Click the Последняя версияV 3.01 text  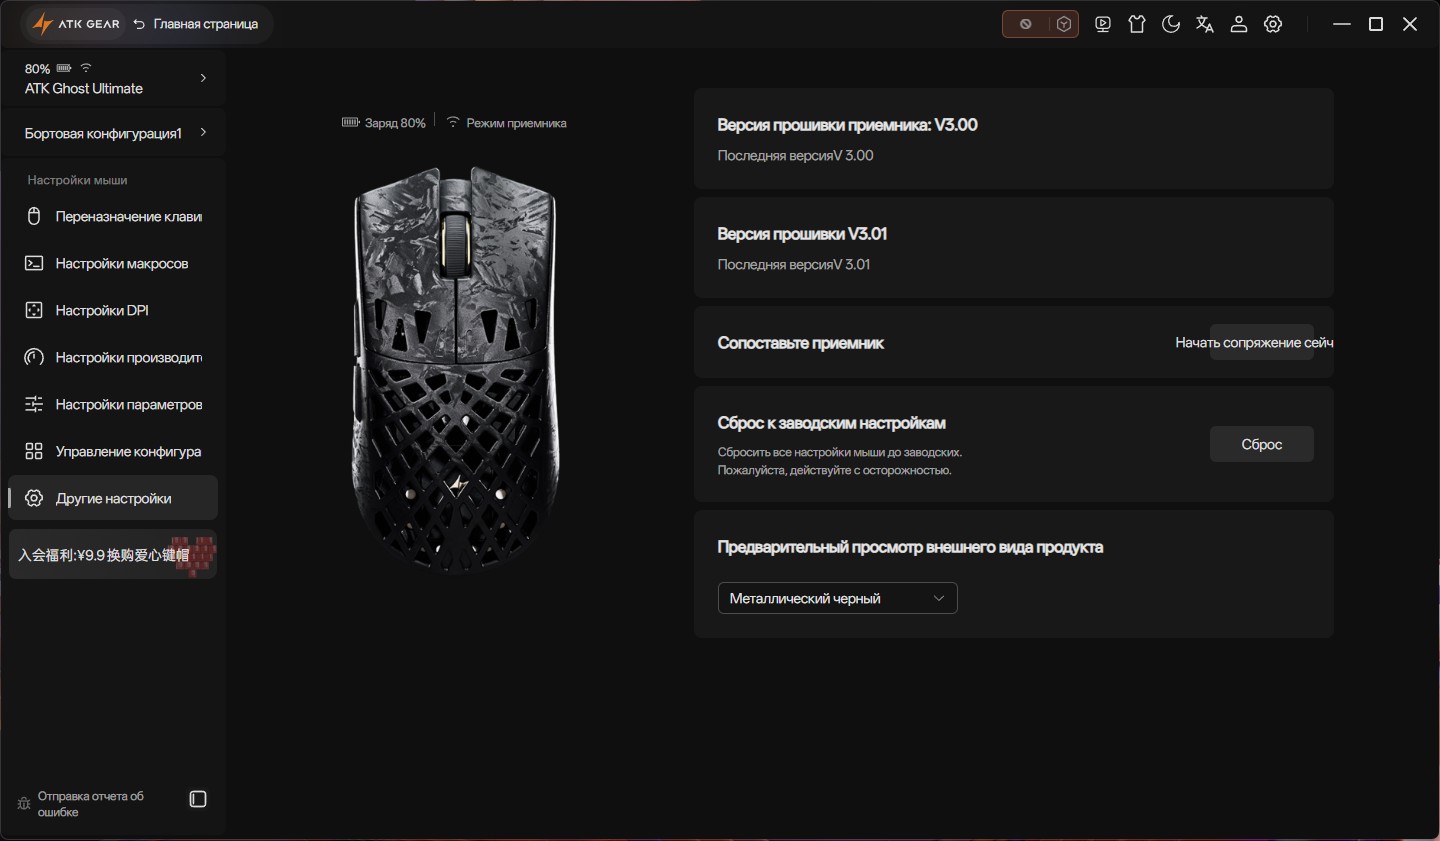[x=794, y=265]
